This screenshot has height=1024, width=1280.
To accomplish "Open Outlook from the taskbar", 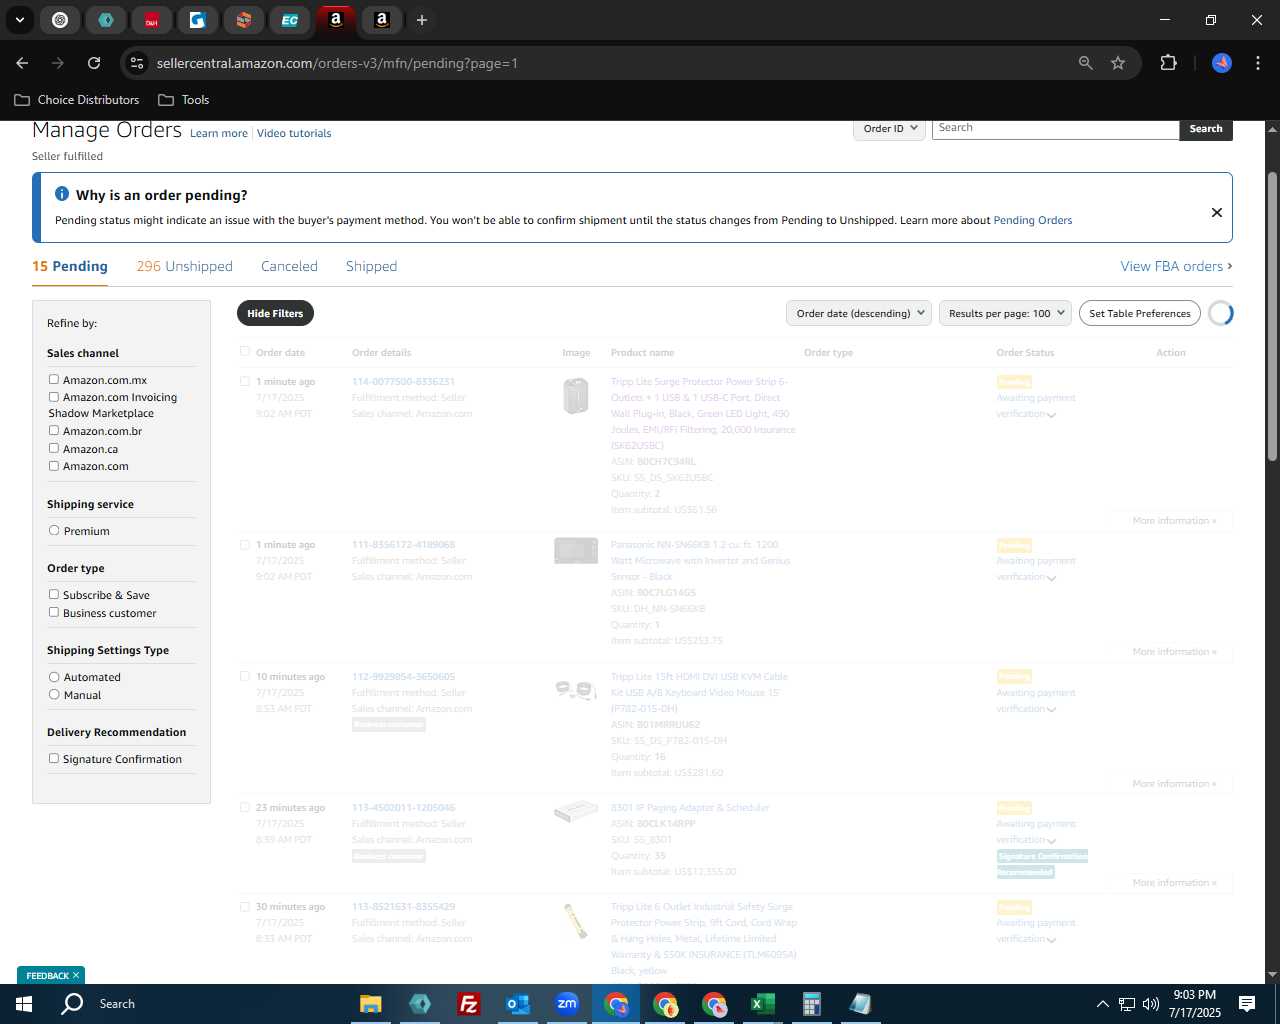I will pos(517,1004).
